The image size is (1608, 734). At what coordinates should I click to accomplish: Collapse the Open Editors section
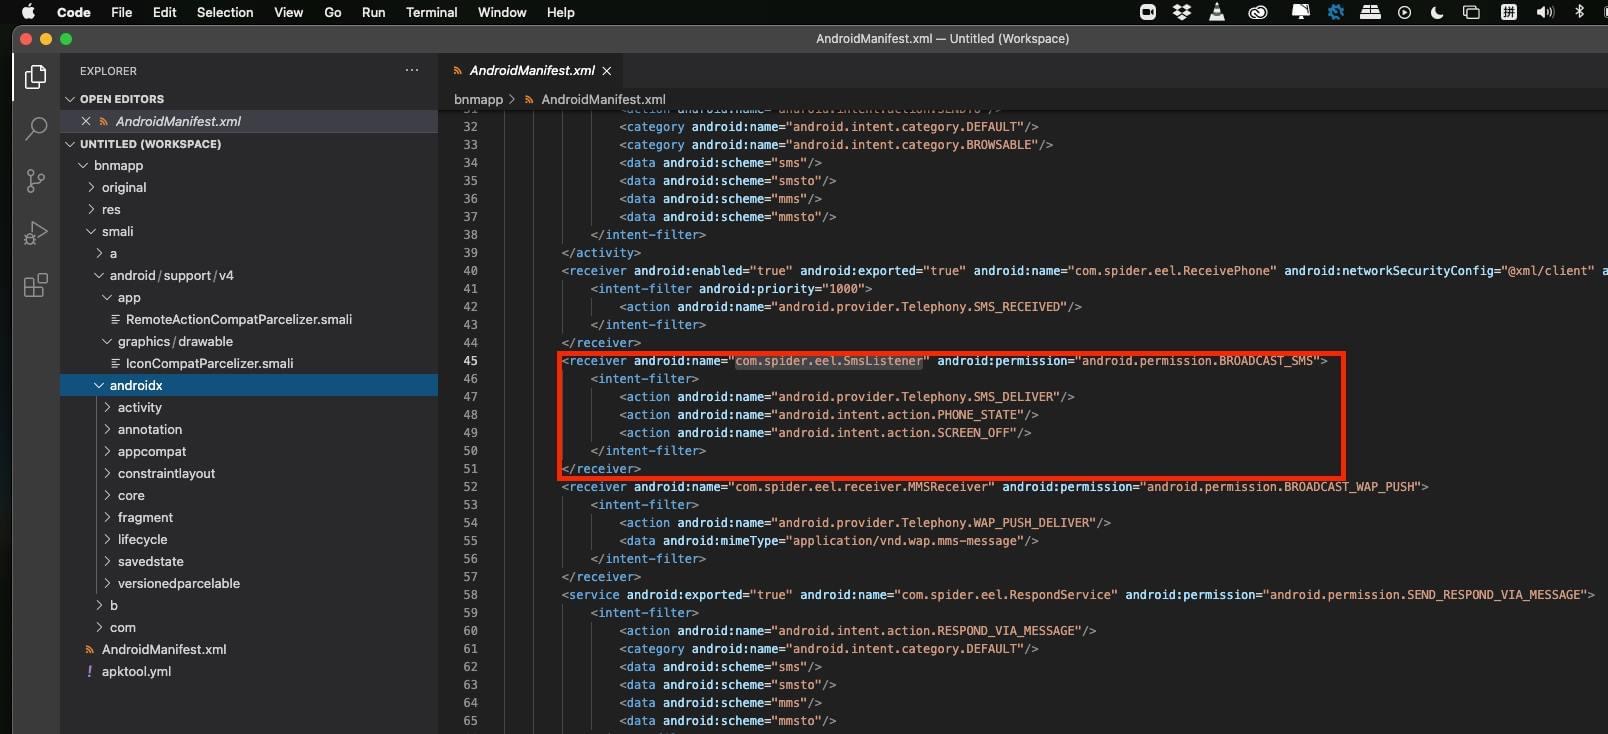71,99
